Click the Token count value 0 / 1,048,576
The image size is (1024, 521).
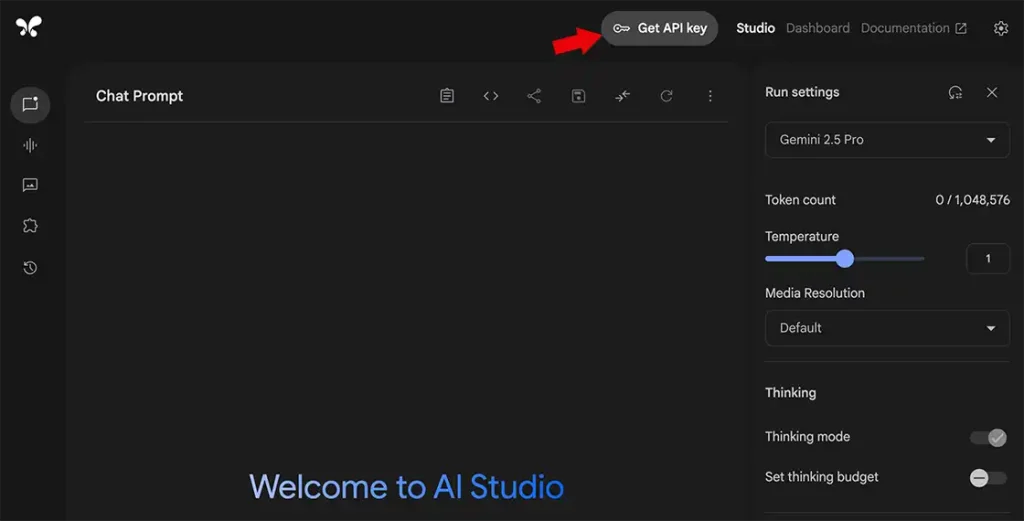pos(972,200)
